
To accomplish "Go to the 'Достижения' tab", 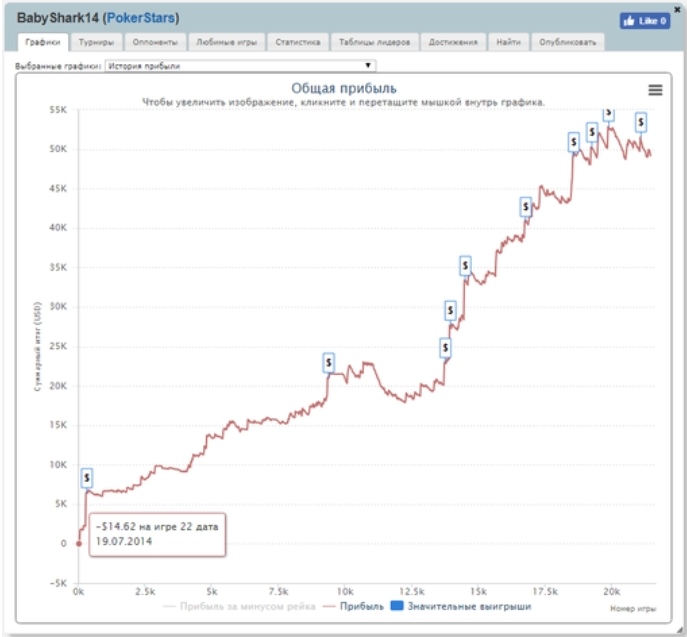I will coord(453,43).
